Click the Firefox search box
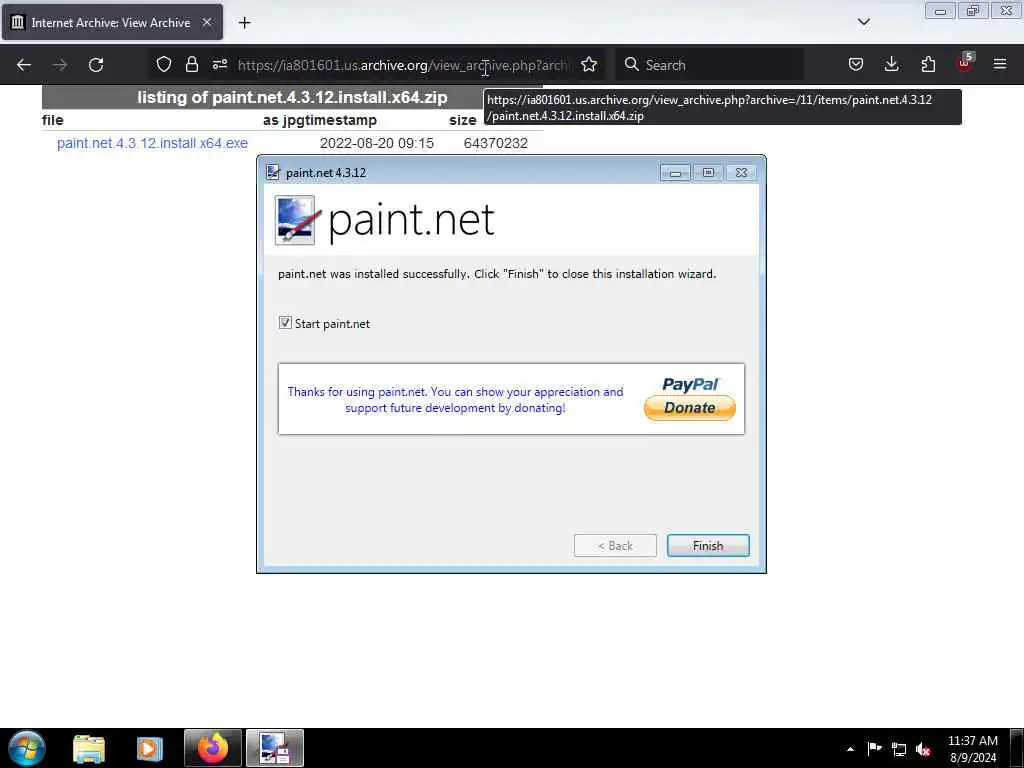Image resolution: width=1024 pixels, height=768 pixels. point(710,65)
